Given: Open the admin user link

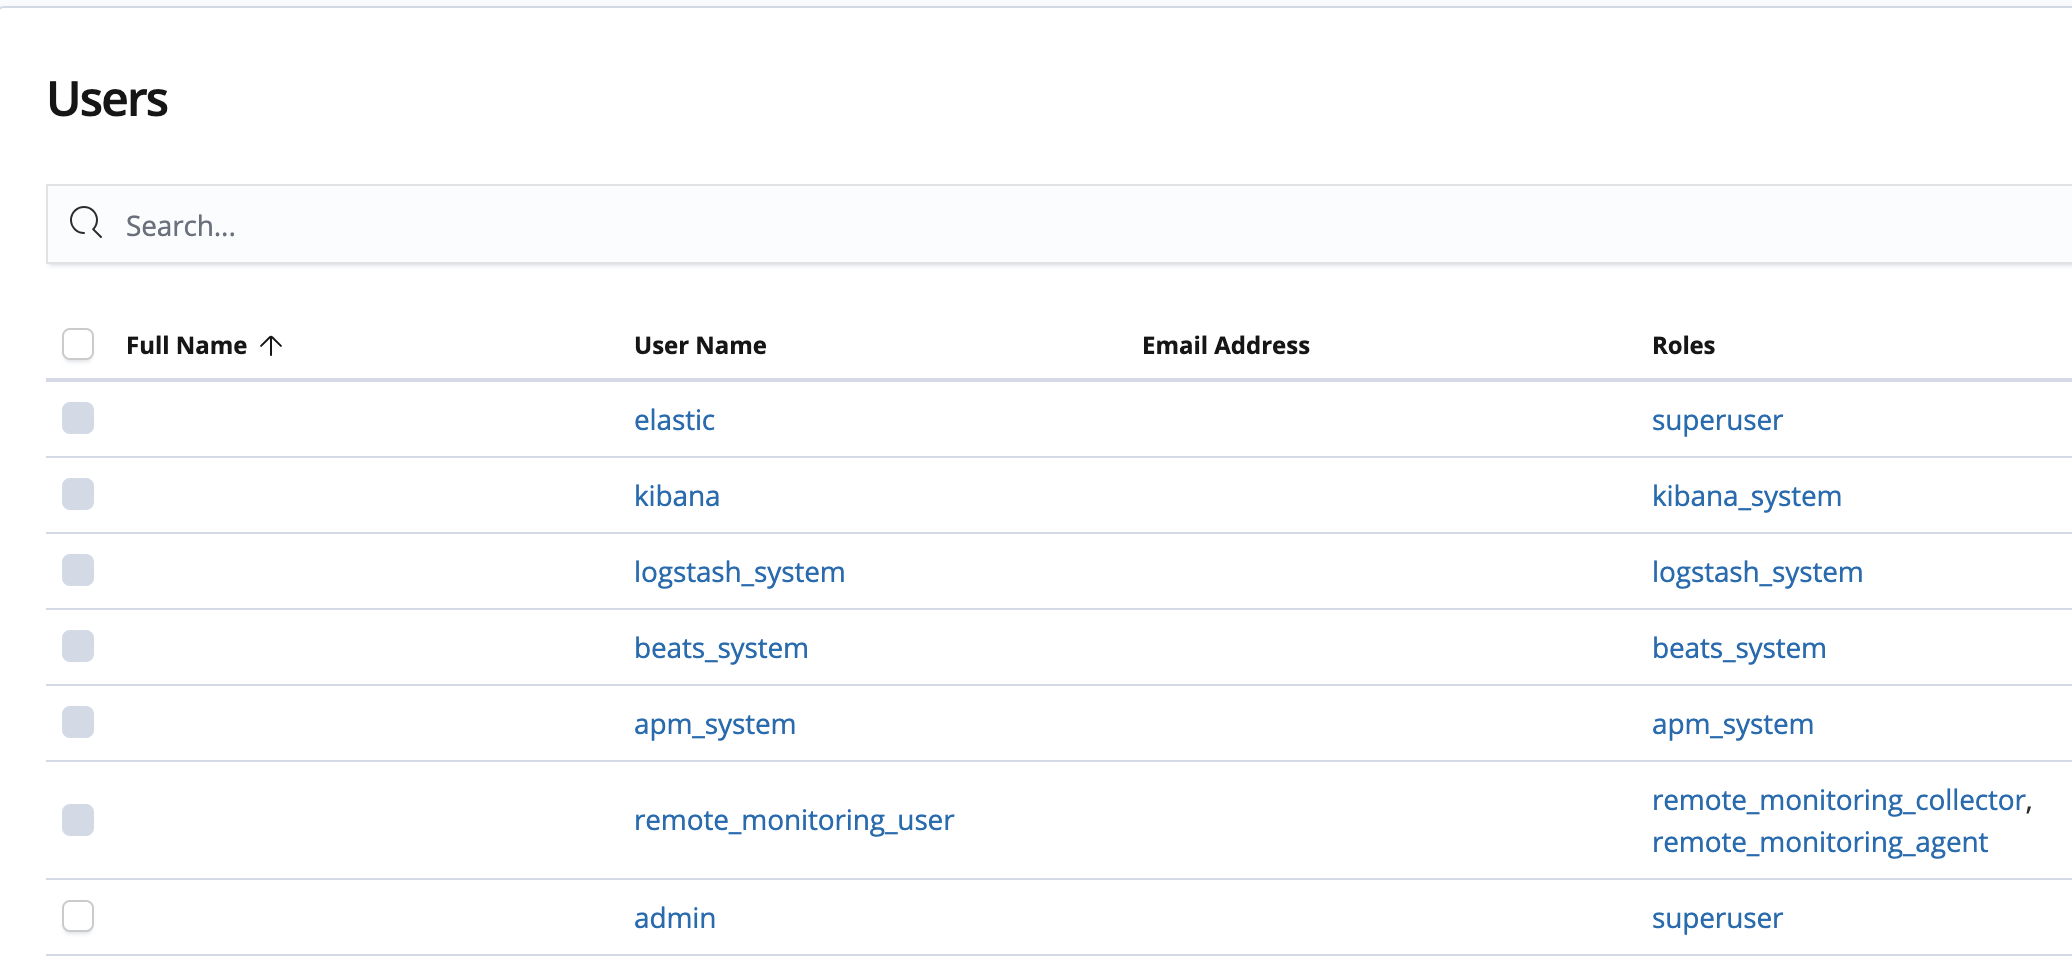Looking at the screenshot, I should pos(675,918).
